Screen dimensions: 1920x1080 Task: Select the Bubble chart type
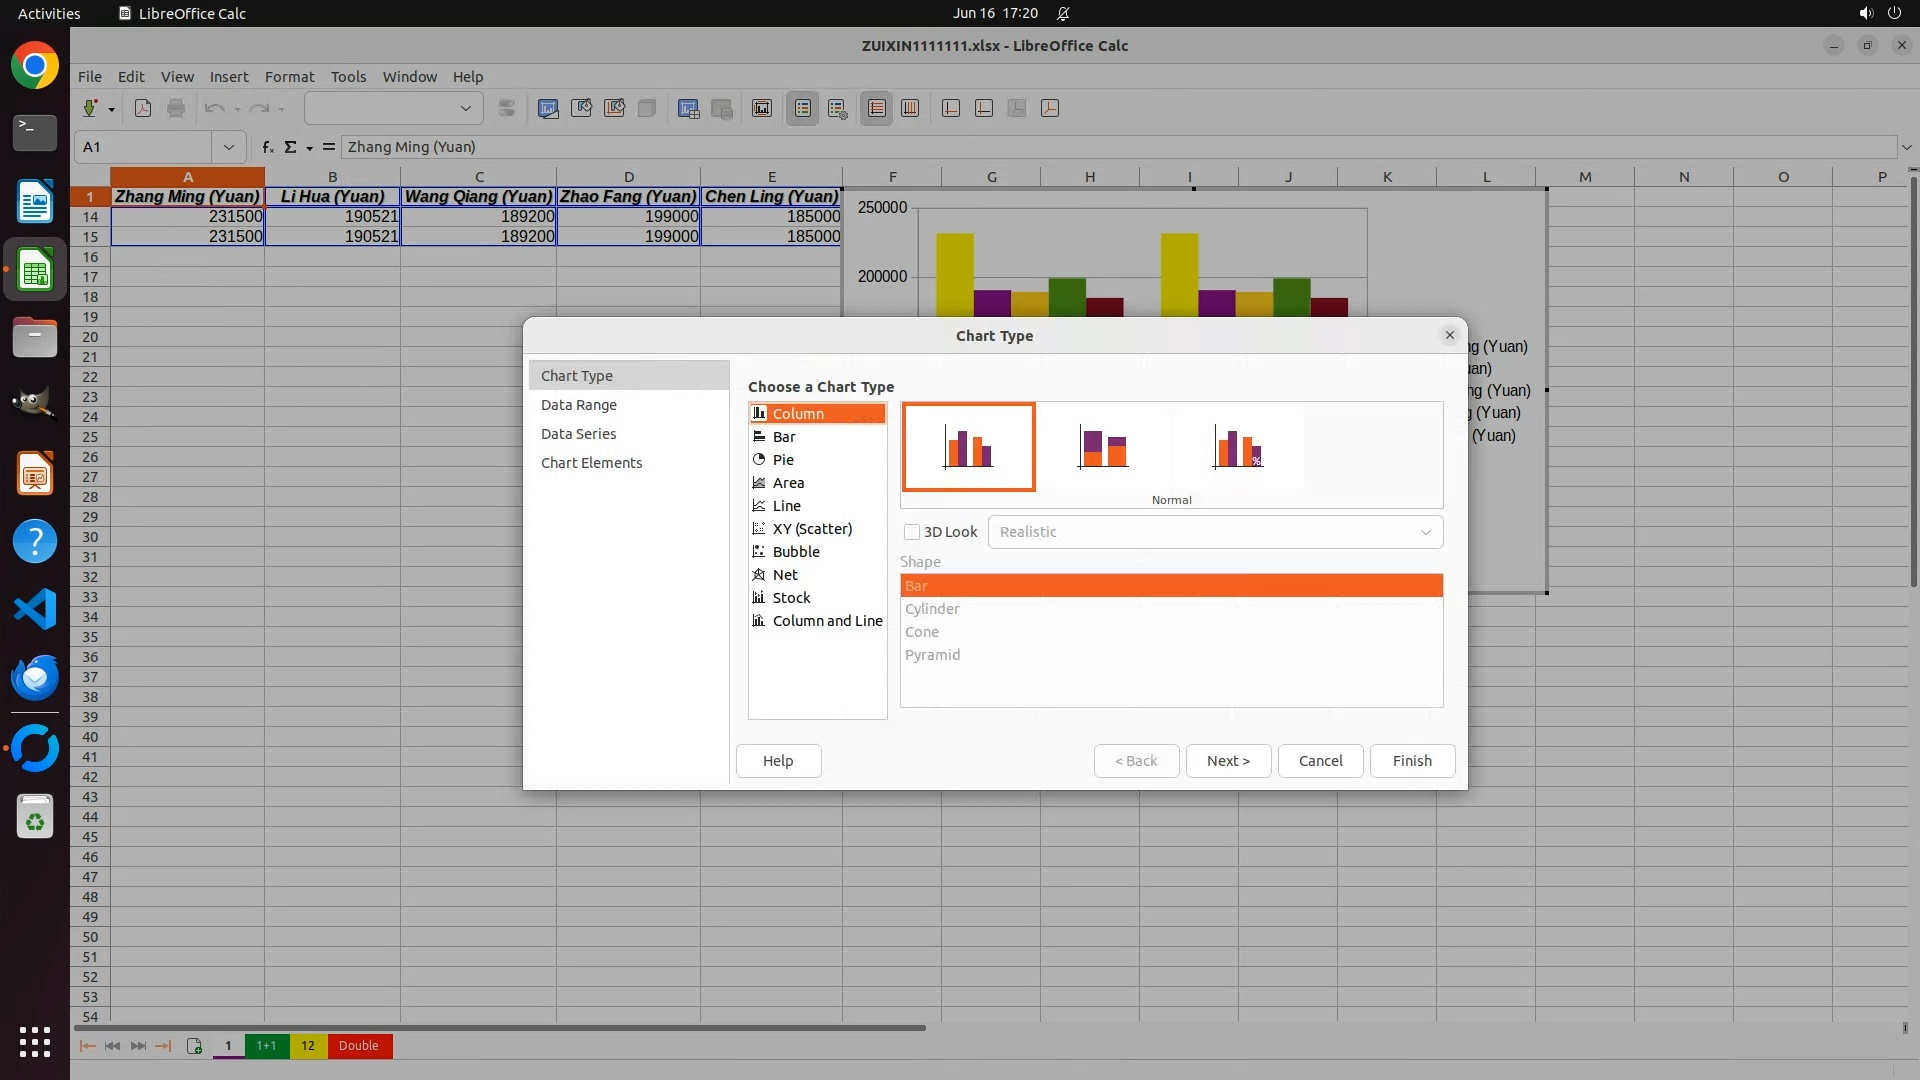coord(795,552)
